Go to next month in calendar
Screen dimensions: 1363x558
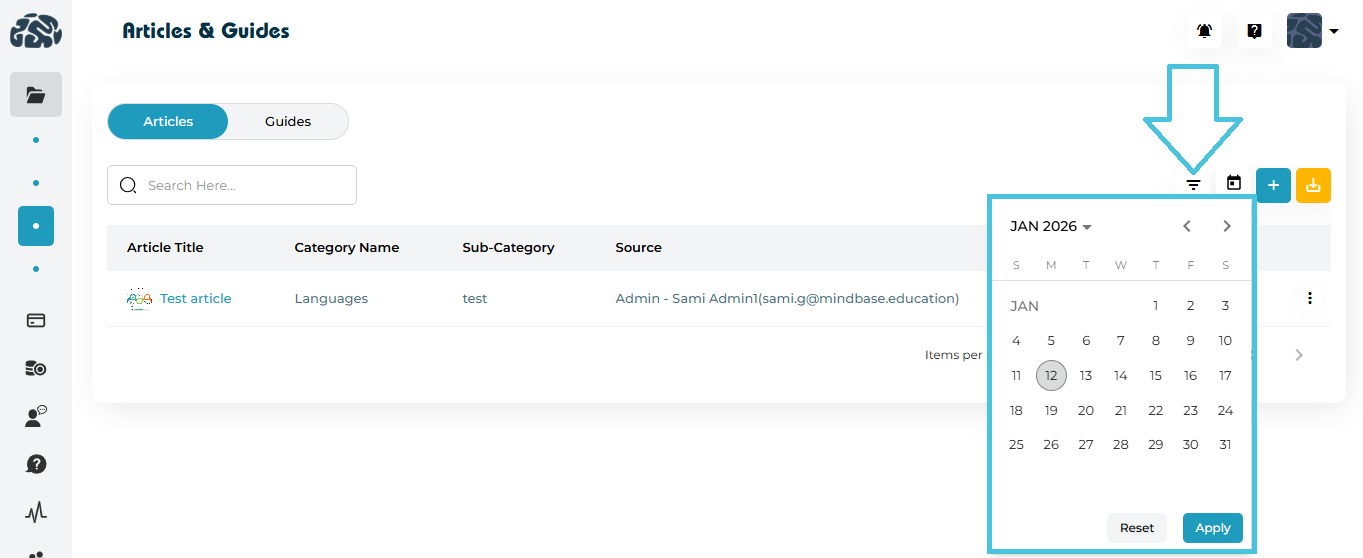(1227, 226)
